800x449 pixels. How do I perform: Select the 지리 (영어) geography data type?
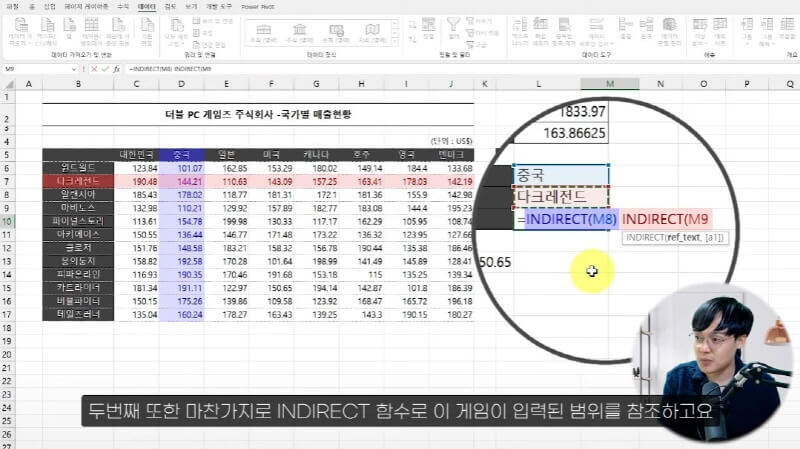pyautogui.click(x=372, y=33)
